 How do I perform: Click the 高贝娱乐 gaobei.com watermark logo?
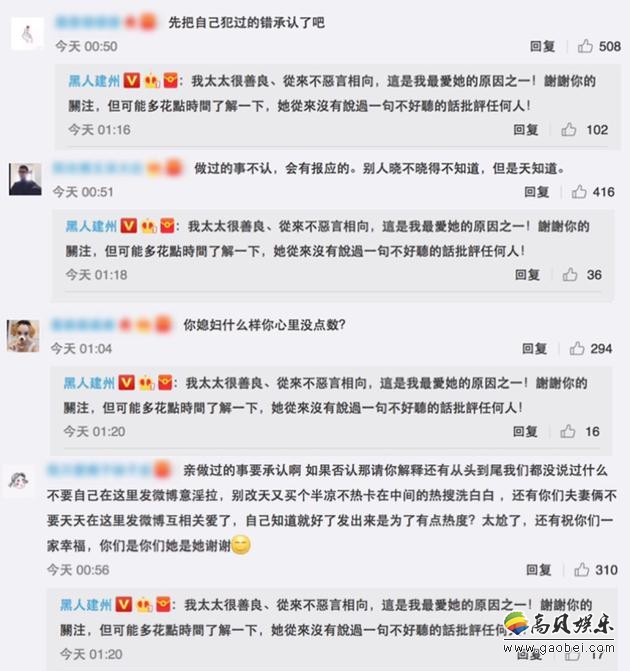click(x=559, y=632)
